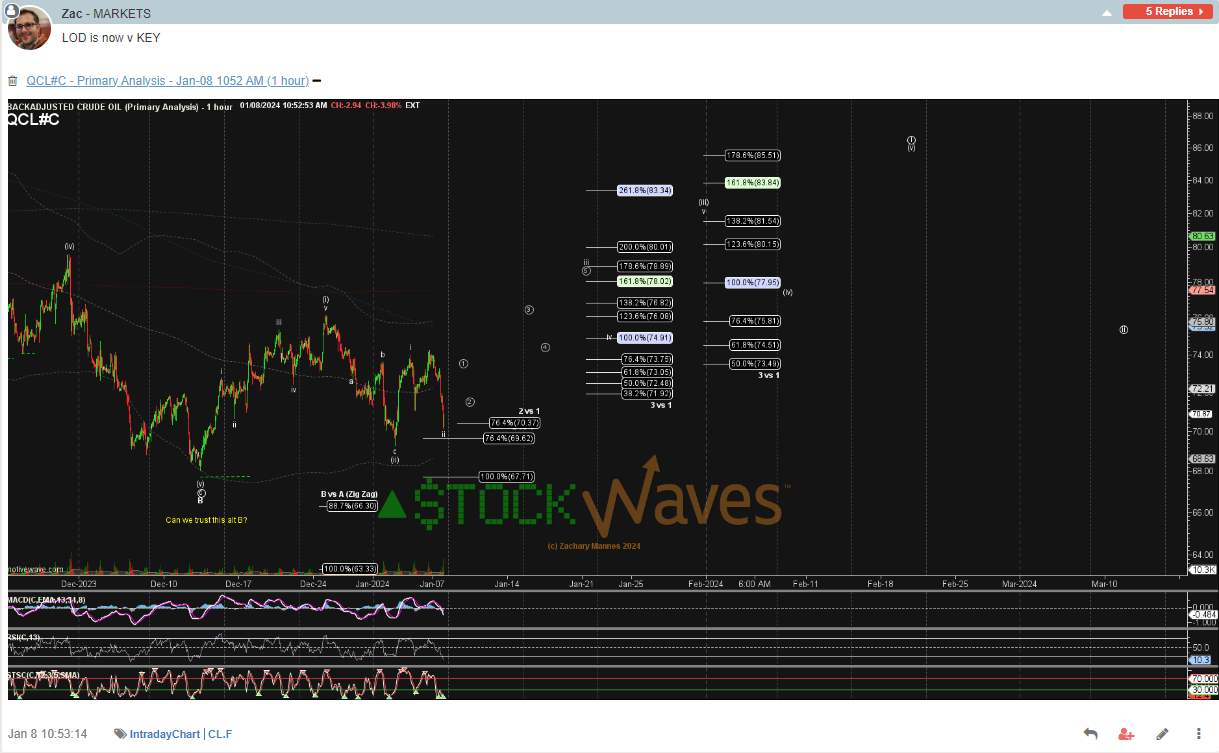Image resolution: width=1219 pixels, height=753 pixels.
Task: Click the "B vs A (Zig Zag)" chart label
Action: coord(349,494)
